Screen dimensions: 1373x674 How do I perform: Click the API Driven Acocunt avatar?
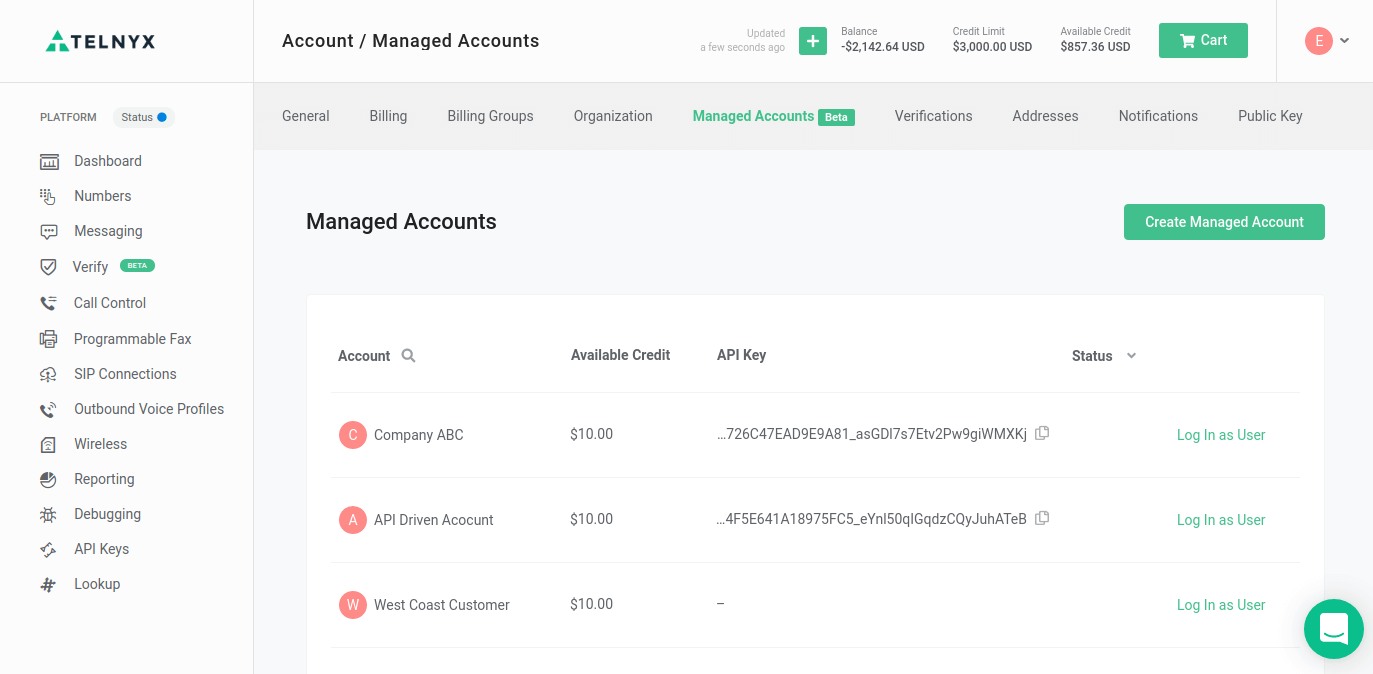pyautogui.click(x=353, y=520)
